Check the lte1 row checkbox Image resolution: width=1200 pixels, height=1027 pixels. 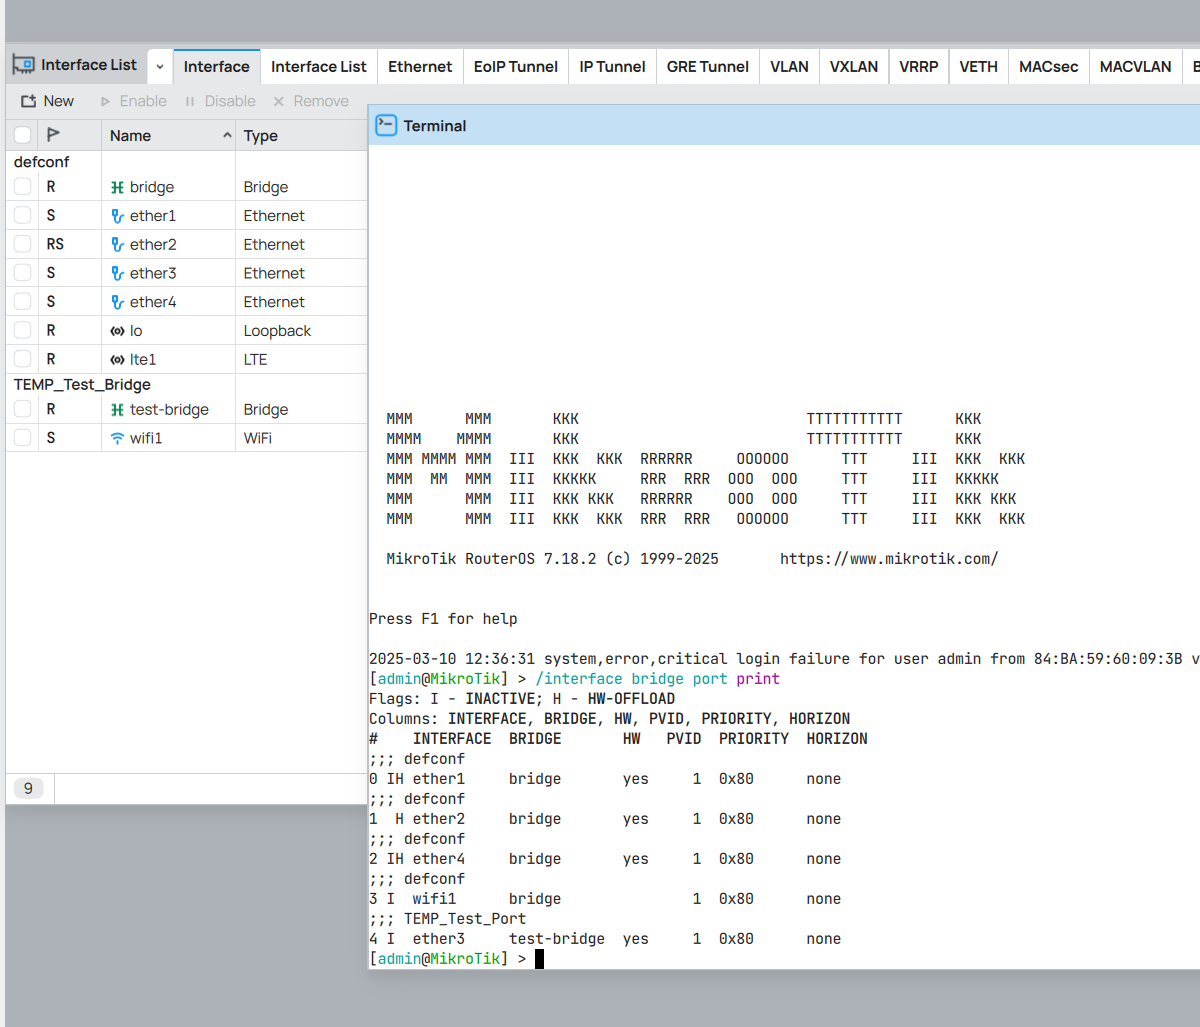[x=23, y=359]
